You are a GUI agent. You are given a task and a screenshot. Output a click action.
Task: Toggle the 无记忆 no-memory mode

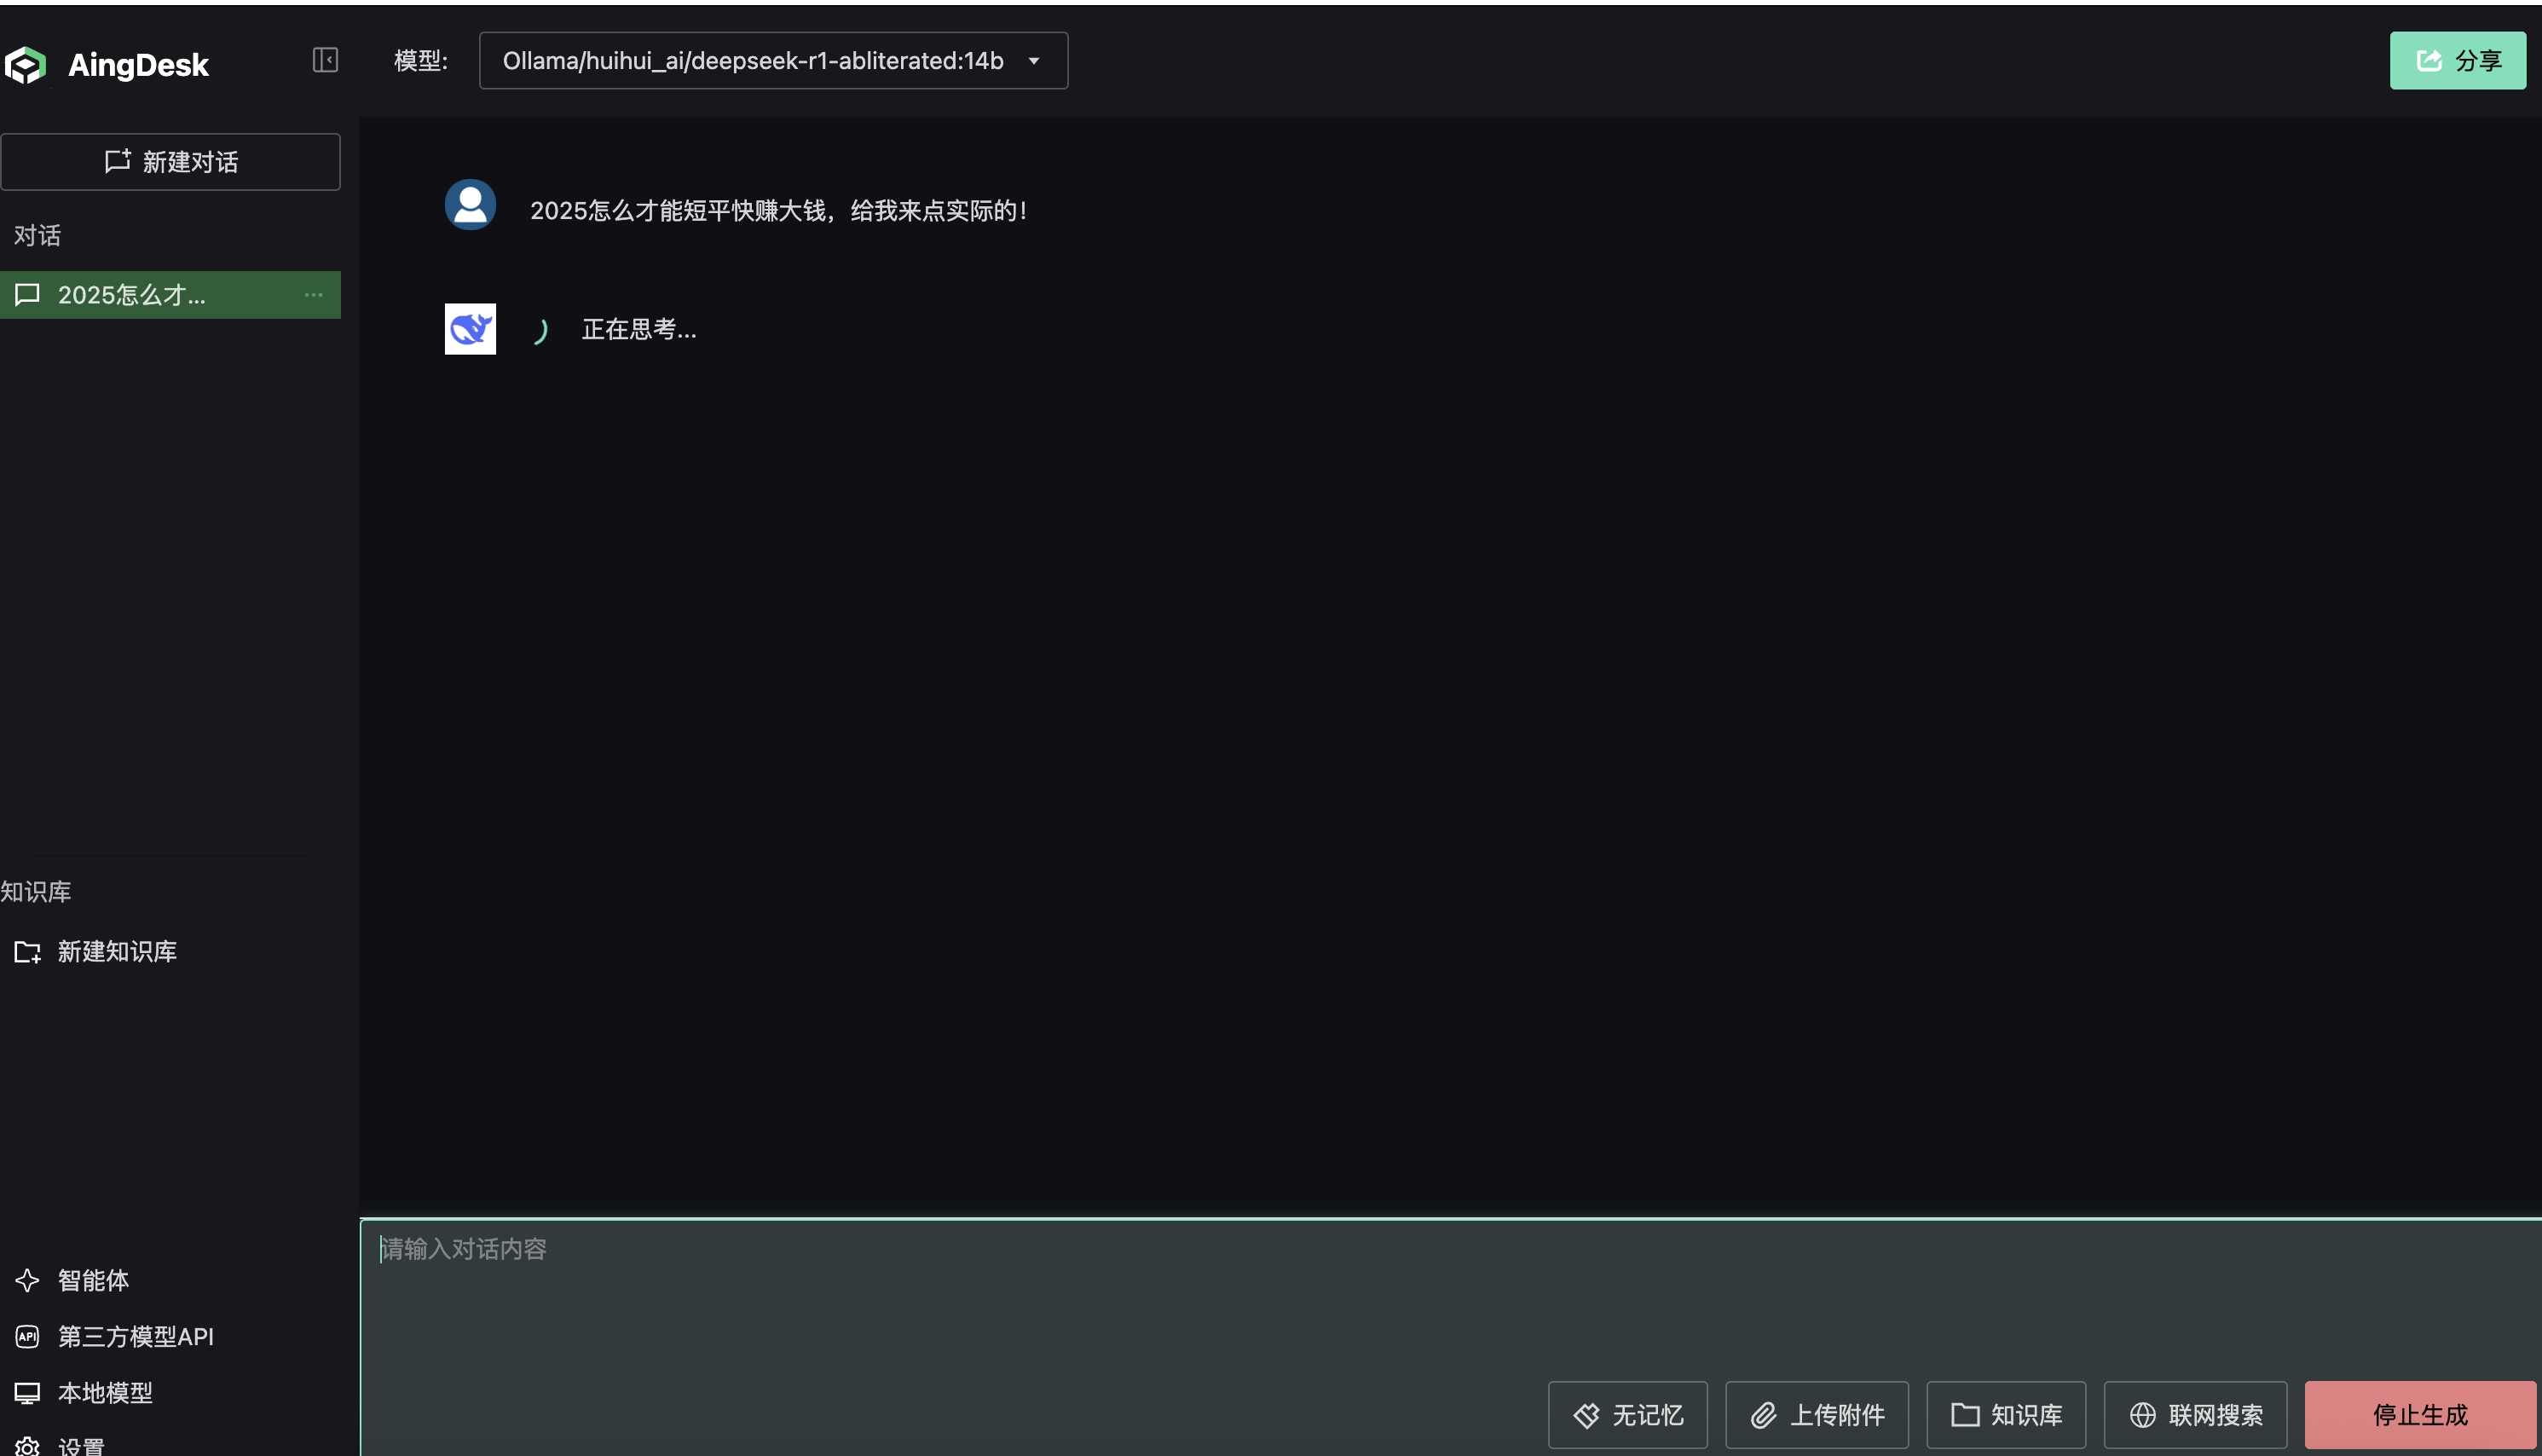(1628, 1415)
